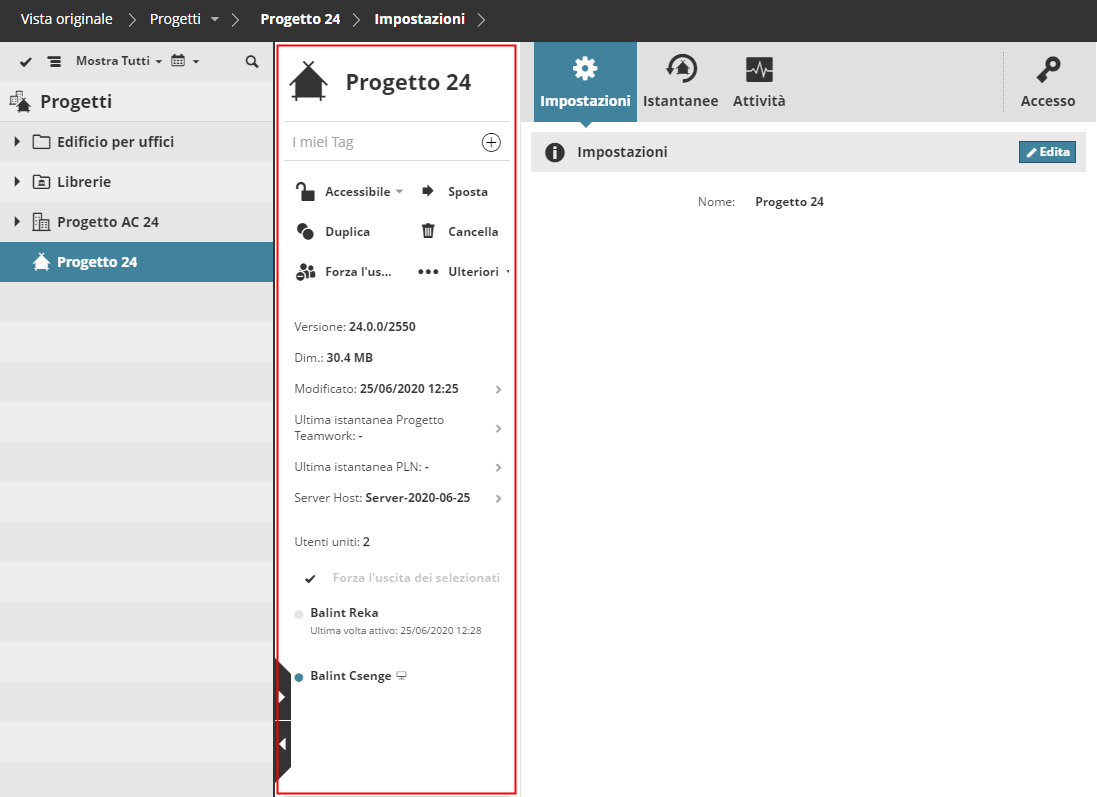This screenshot has height=797, width=1097.
Task: Open the calendar date filter dropdown
Action: (185, 61)
